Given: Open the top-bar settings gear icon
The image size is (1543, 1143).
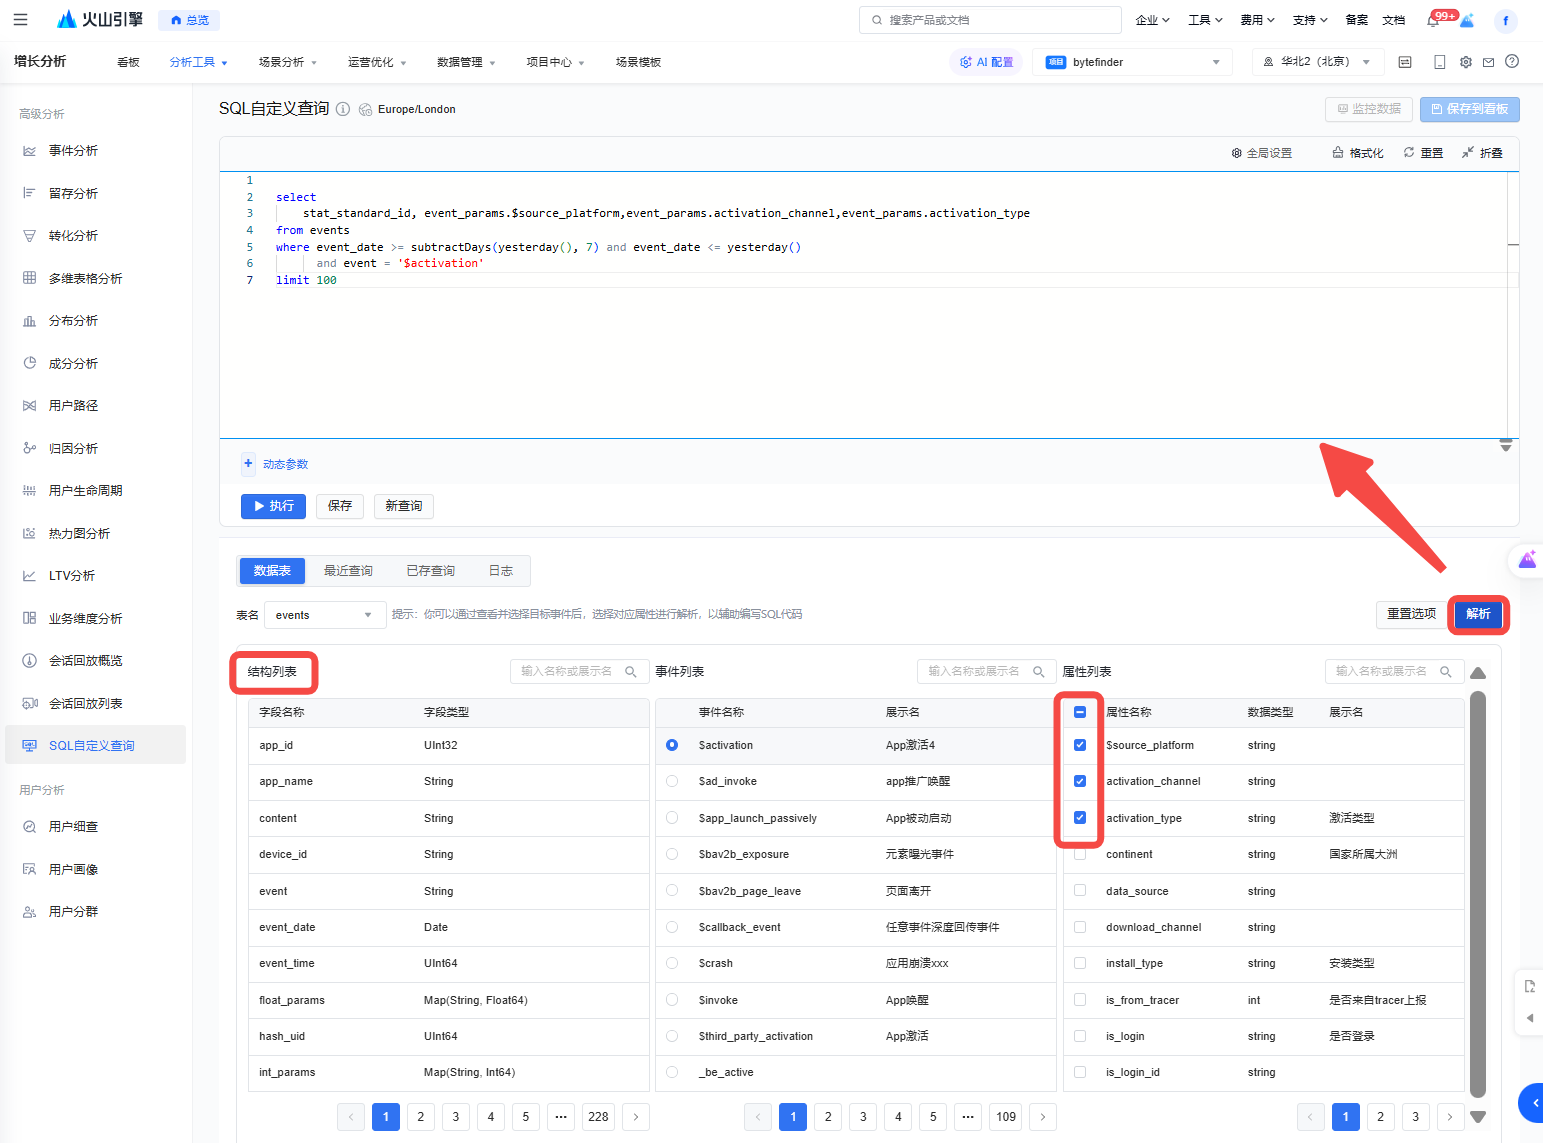Looking at the screenshot, I should pos(1465,62).
